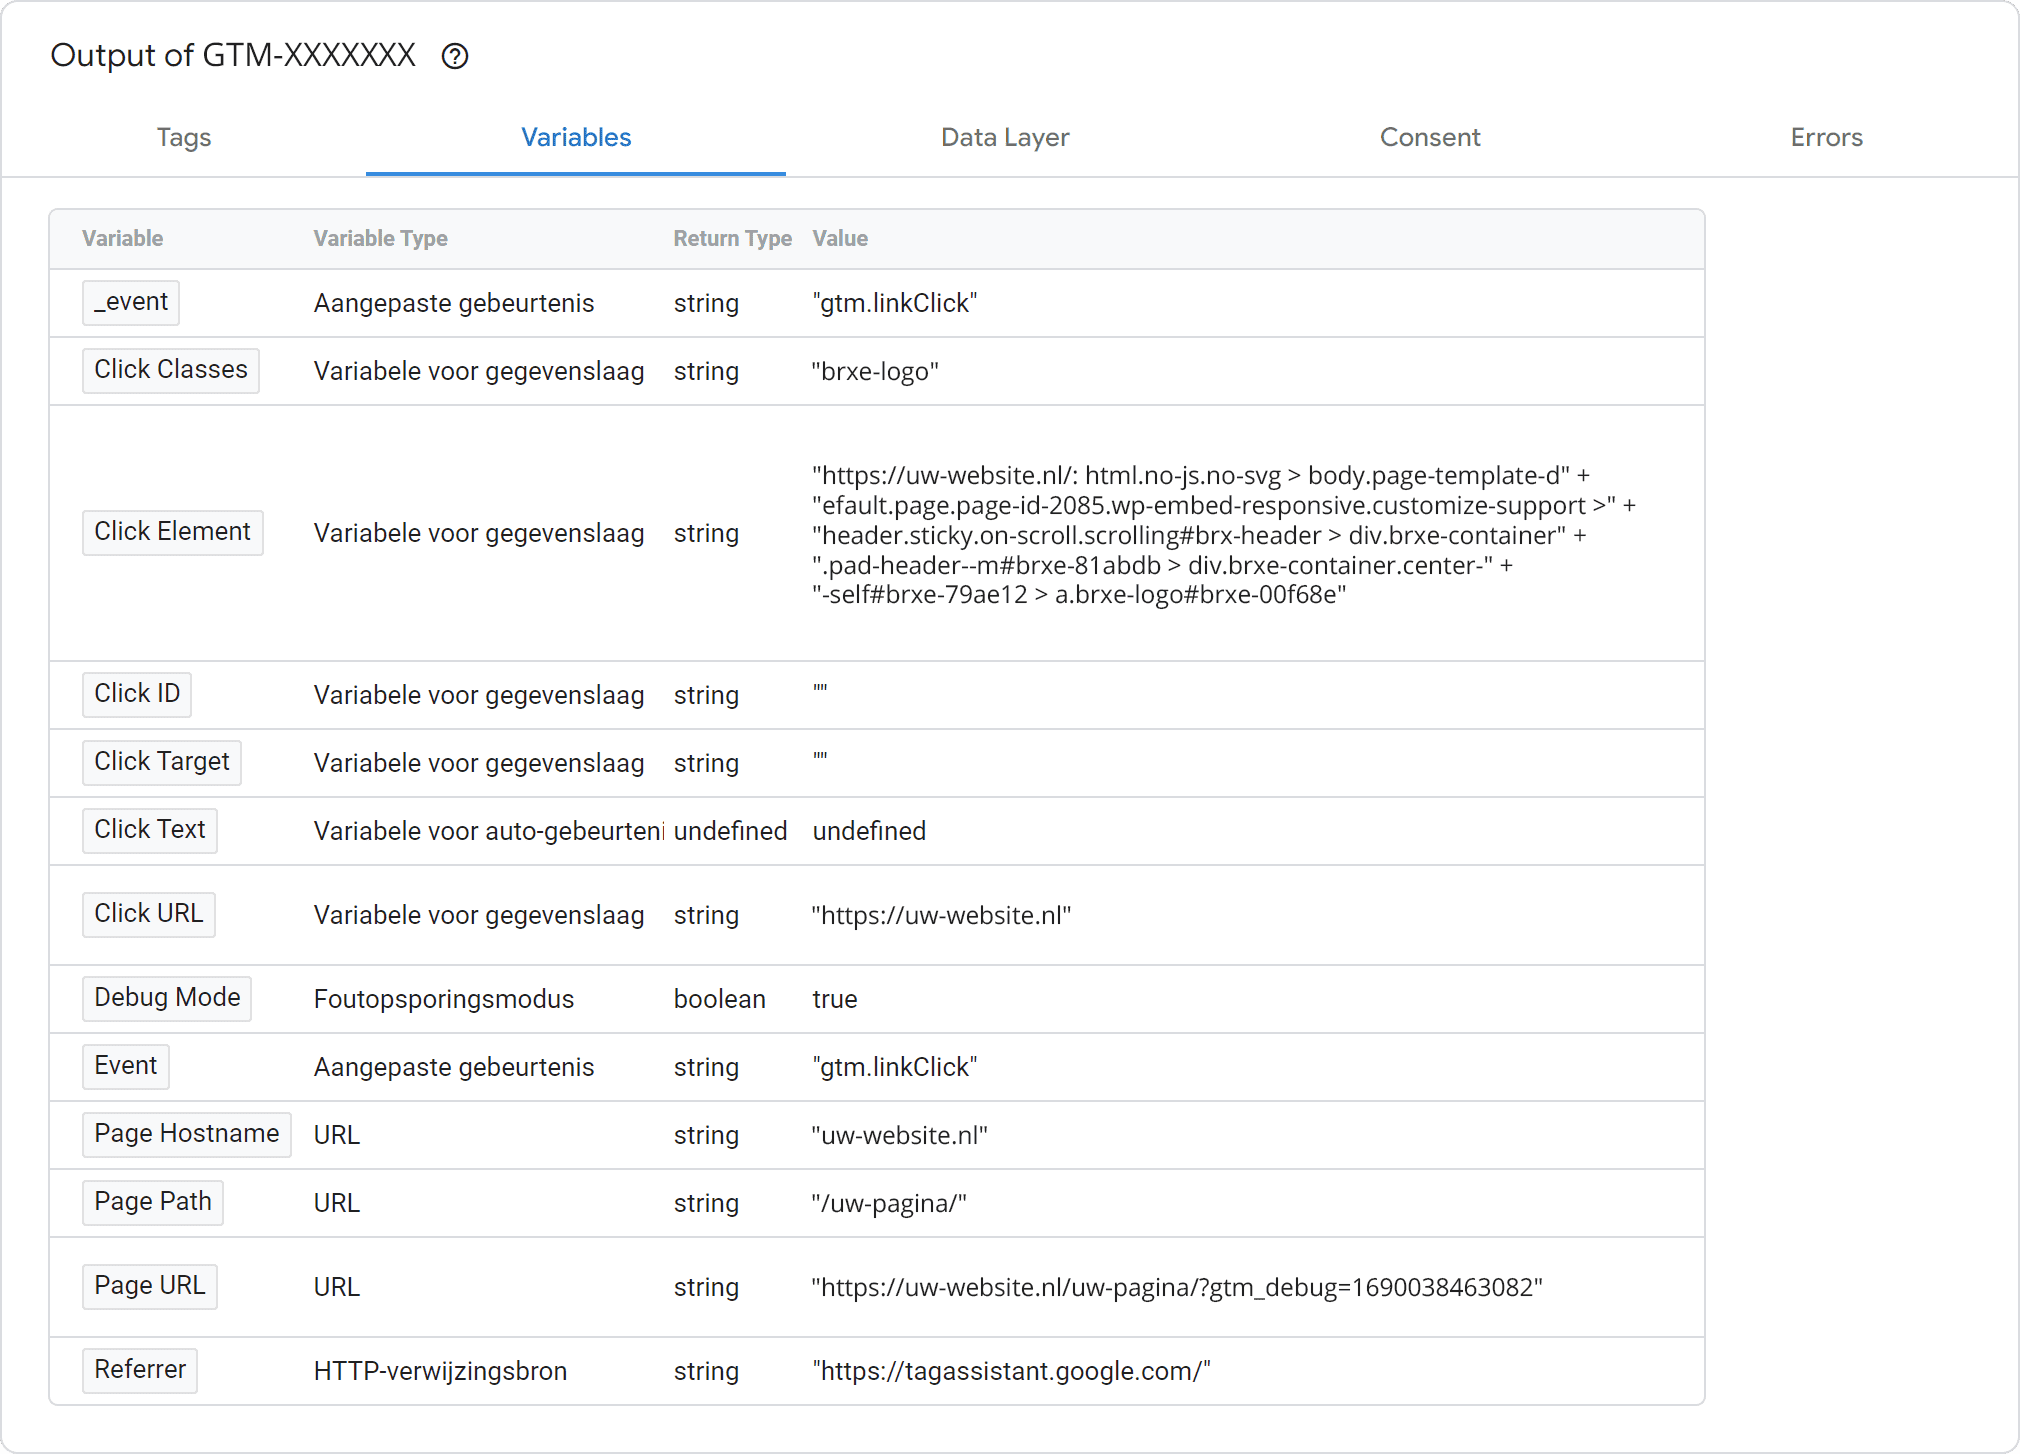
Task: Show the Errors tab
Action: 1826,137
